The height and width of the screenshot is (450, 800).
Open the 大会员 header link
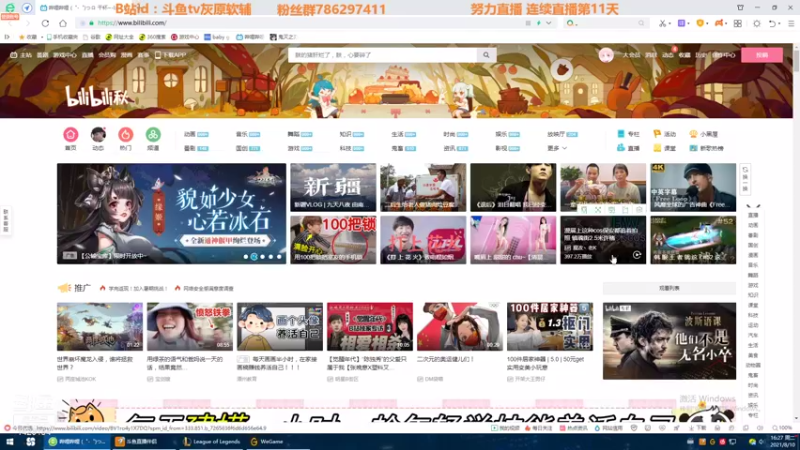point(632,55)
